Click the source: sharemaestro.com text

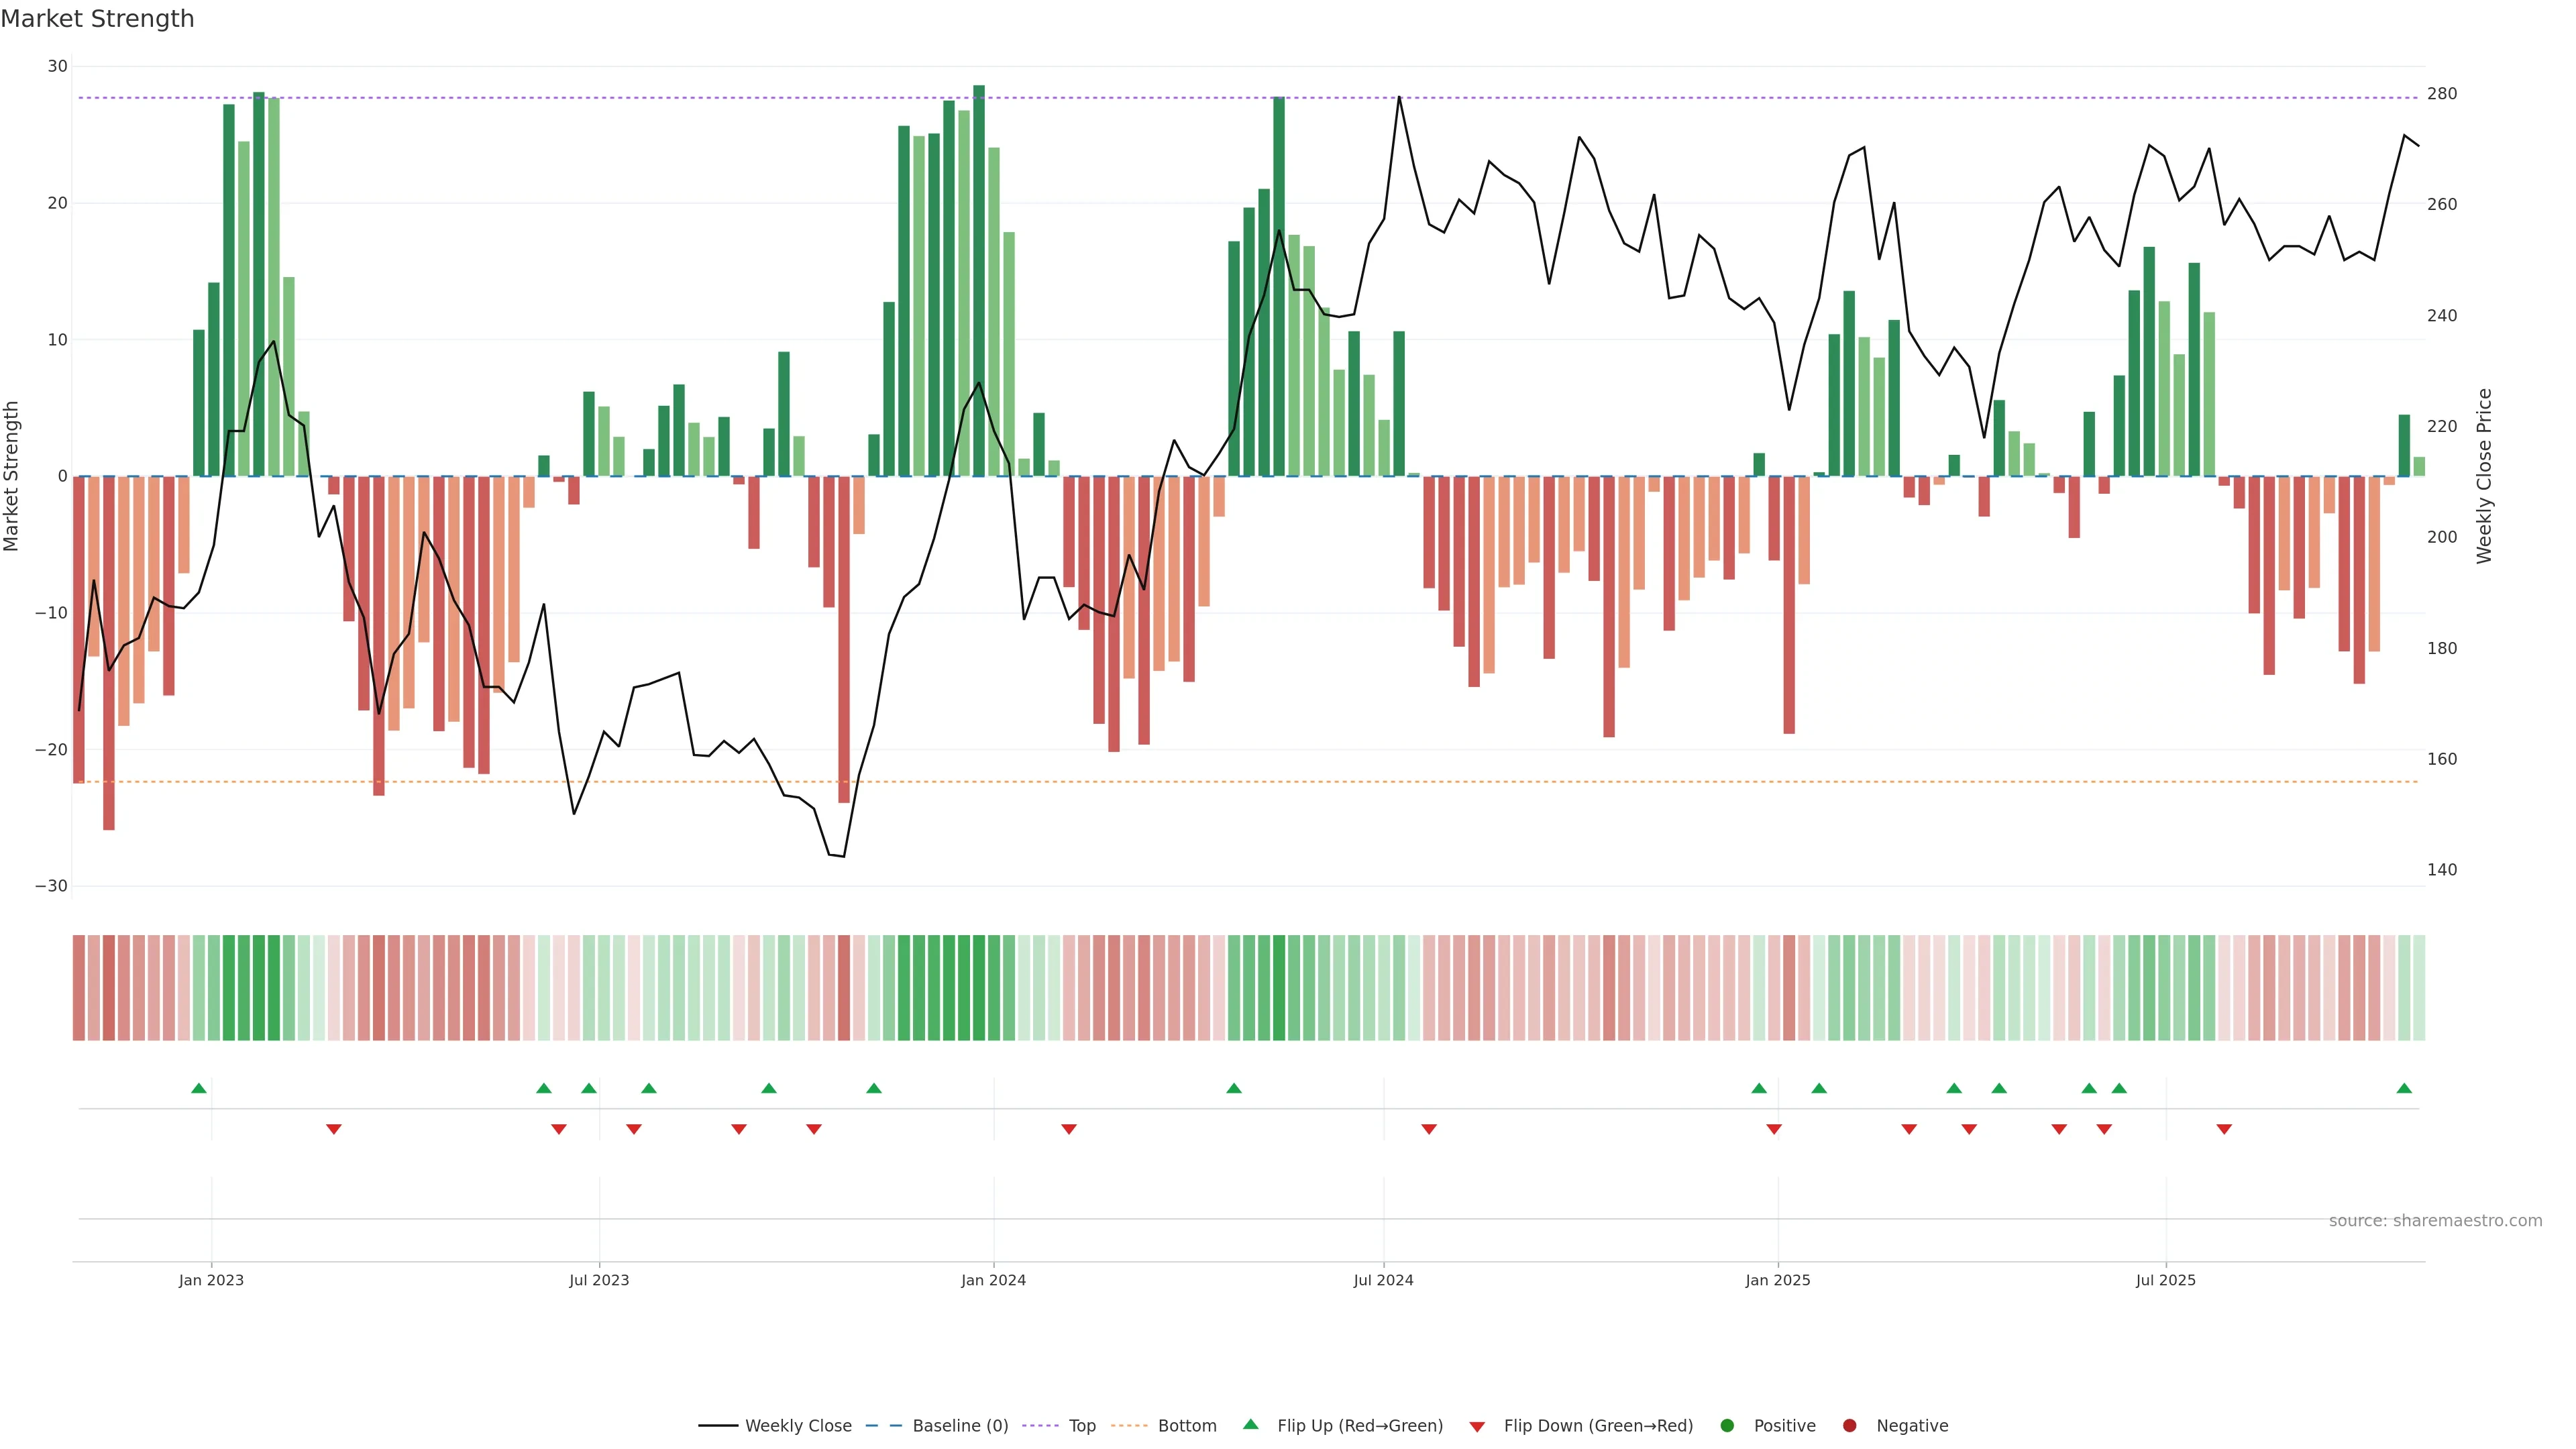[2435, 1220]
